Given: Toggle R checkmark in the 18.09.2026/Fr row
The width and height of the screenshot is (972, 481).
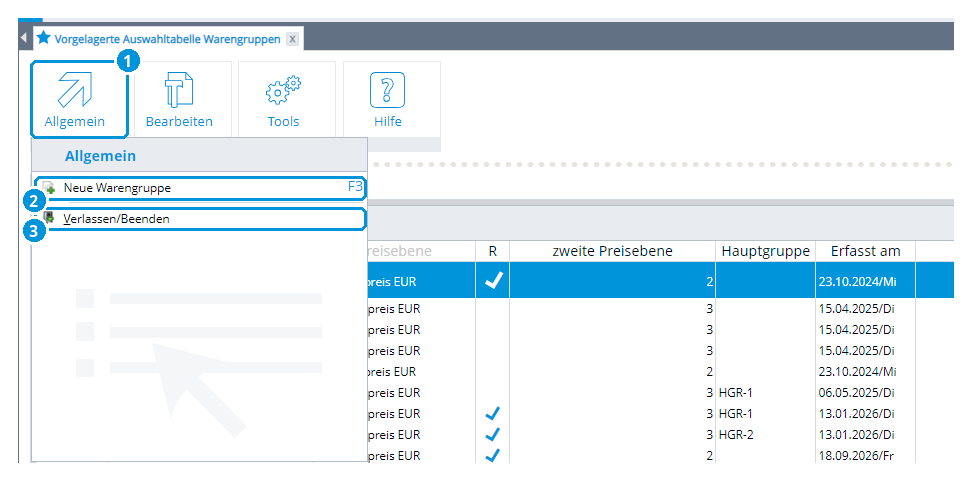Looking at the screenshot, I should pos(493,456).
